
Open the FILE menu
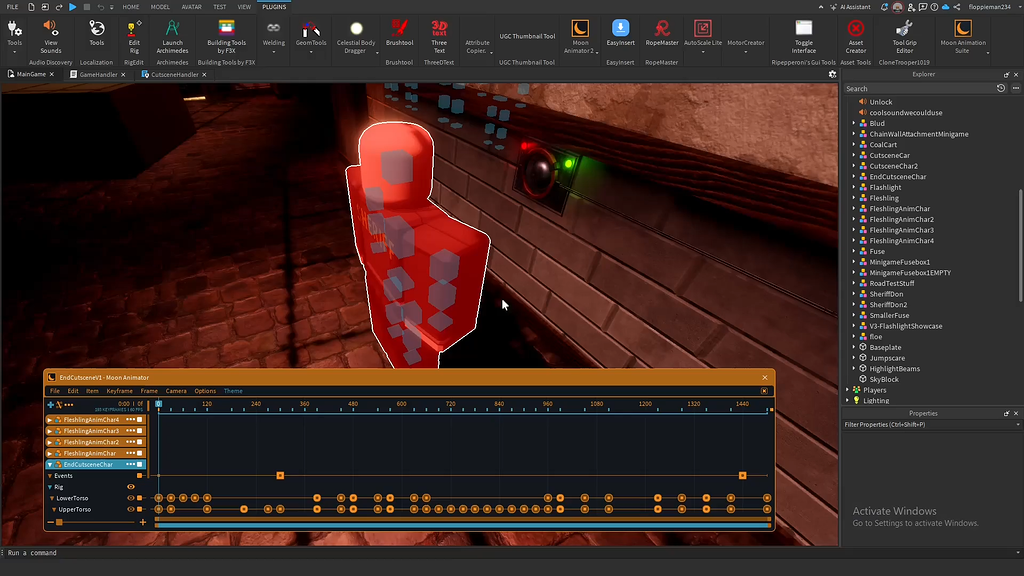[12, 7]
